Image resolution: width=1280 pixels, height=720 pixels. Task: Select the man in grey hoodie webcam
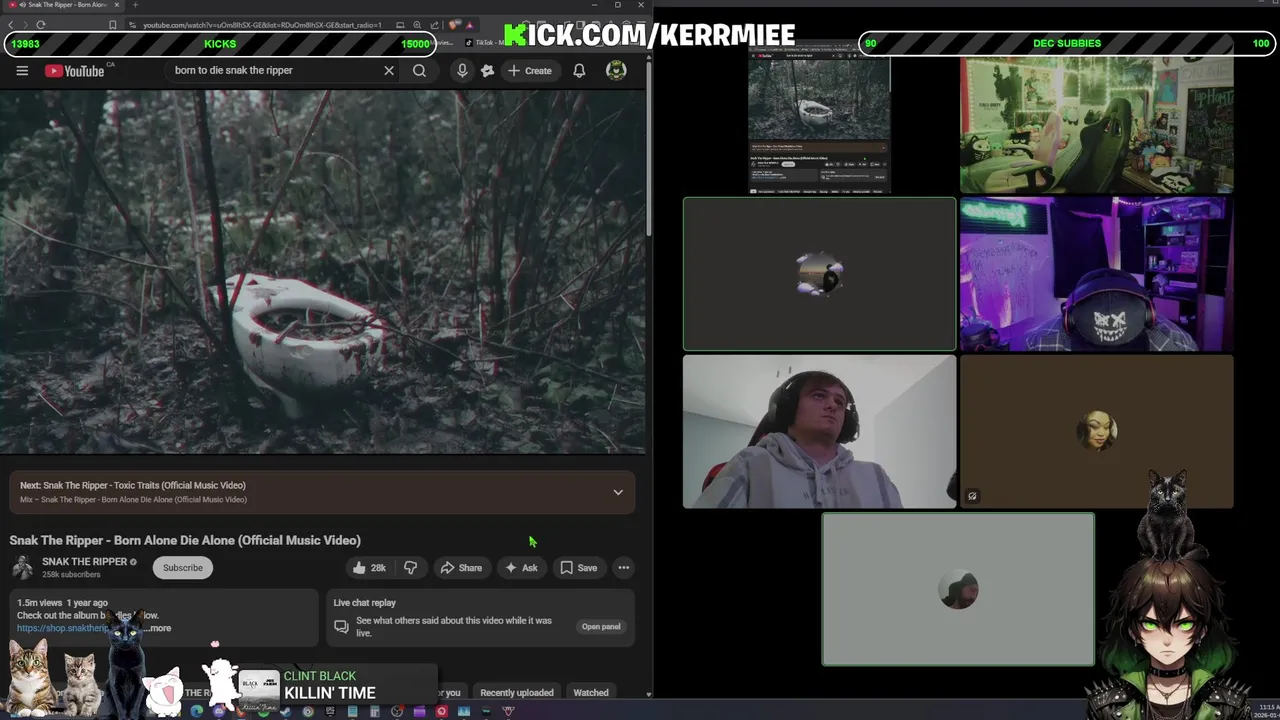[x=819, y=432]
